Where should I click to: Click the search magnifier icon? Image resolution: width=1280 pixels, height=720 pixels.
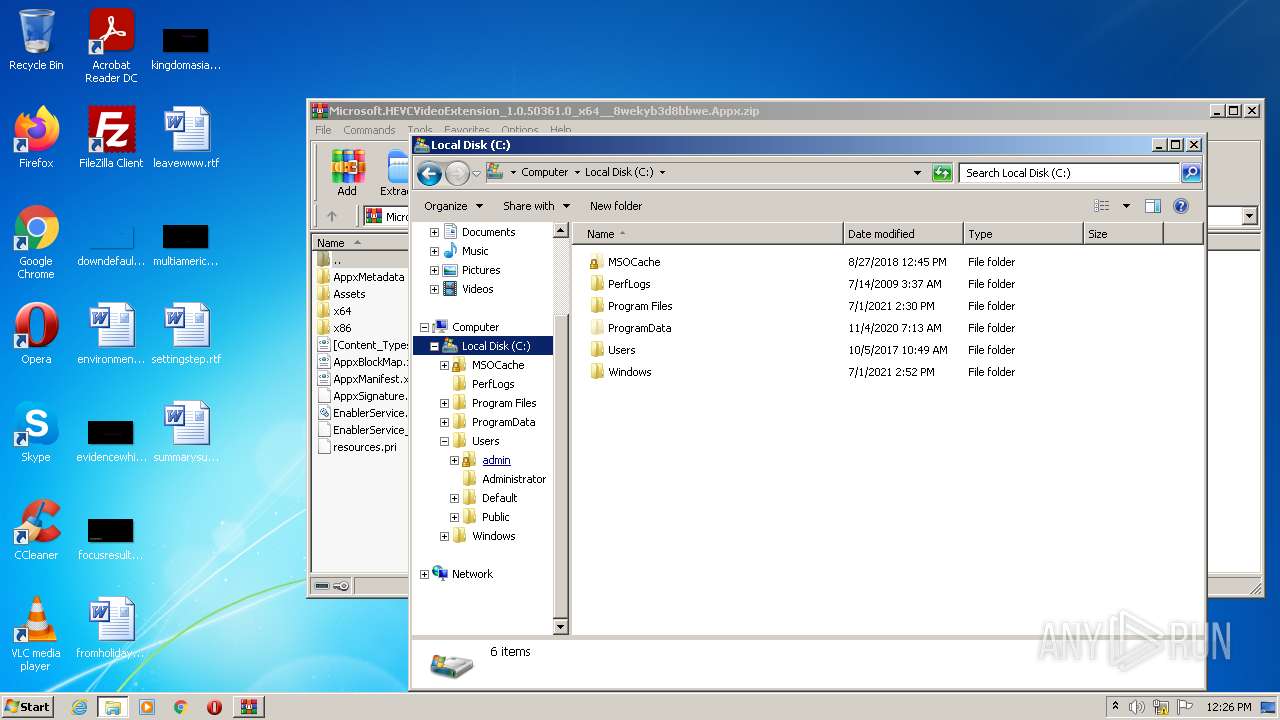(1190, 173)
